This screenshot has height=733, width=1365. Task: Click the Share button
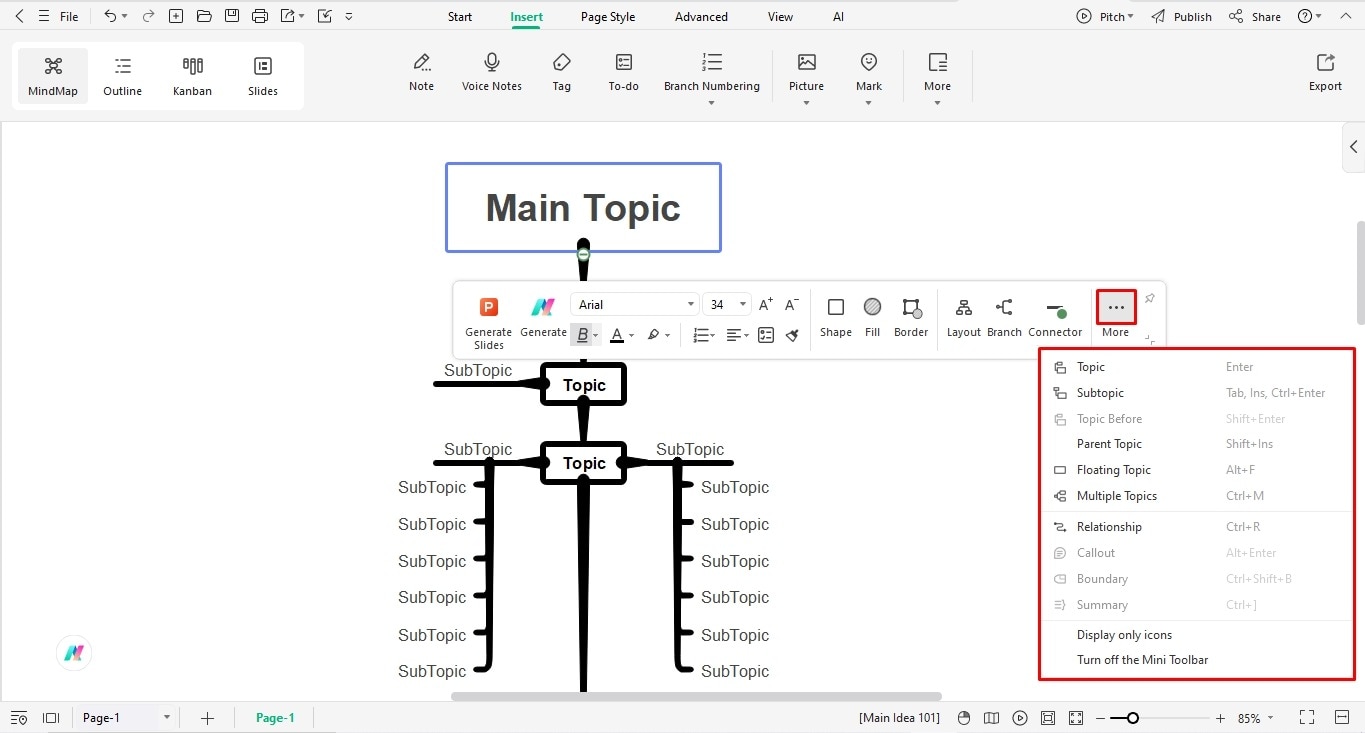tap(1255, 16)
